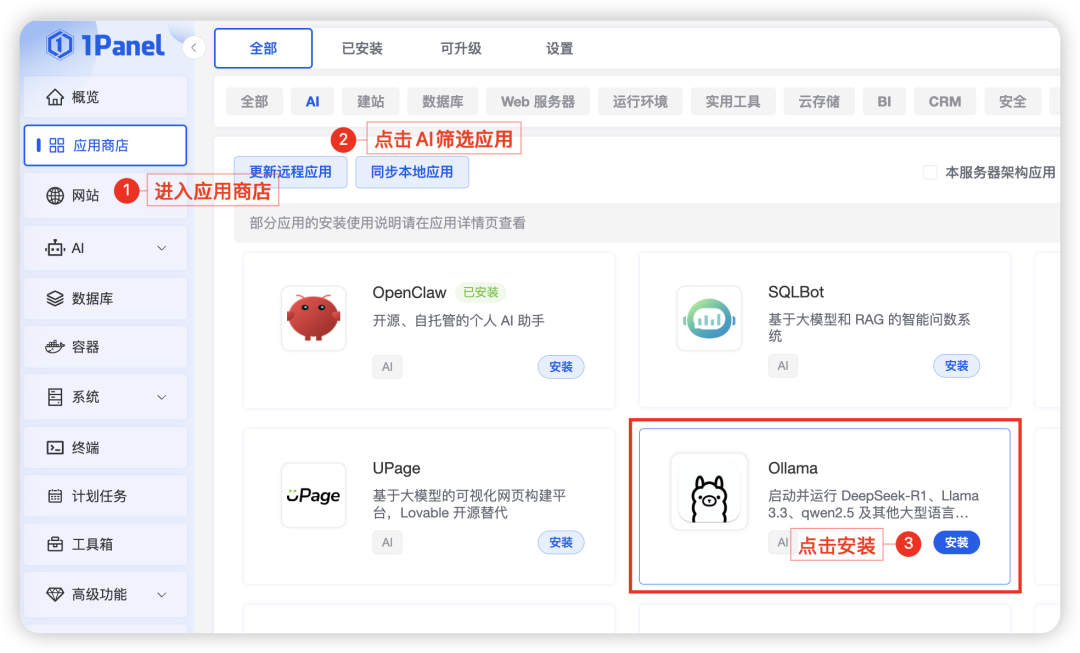This screenshot has width=1080, height=653.
Task: Activate the 全部 filter chip
Action: click(x=254, y=101)
